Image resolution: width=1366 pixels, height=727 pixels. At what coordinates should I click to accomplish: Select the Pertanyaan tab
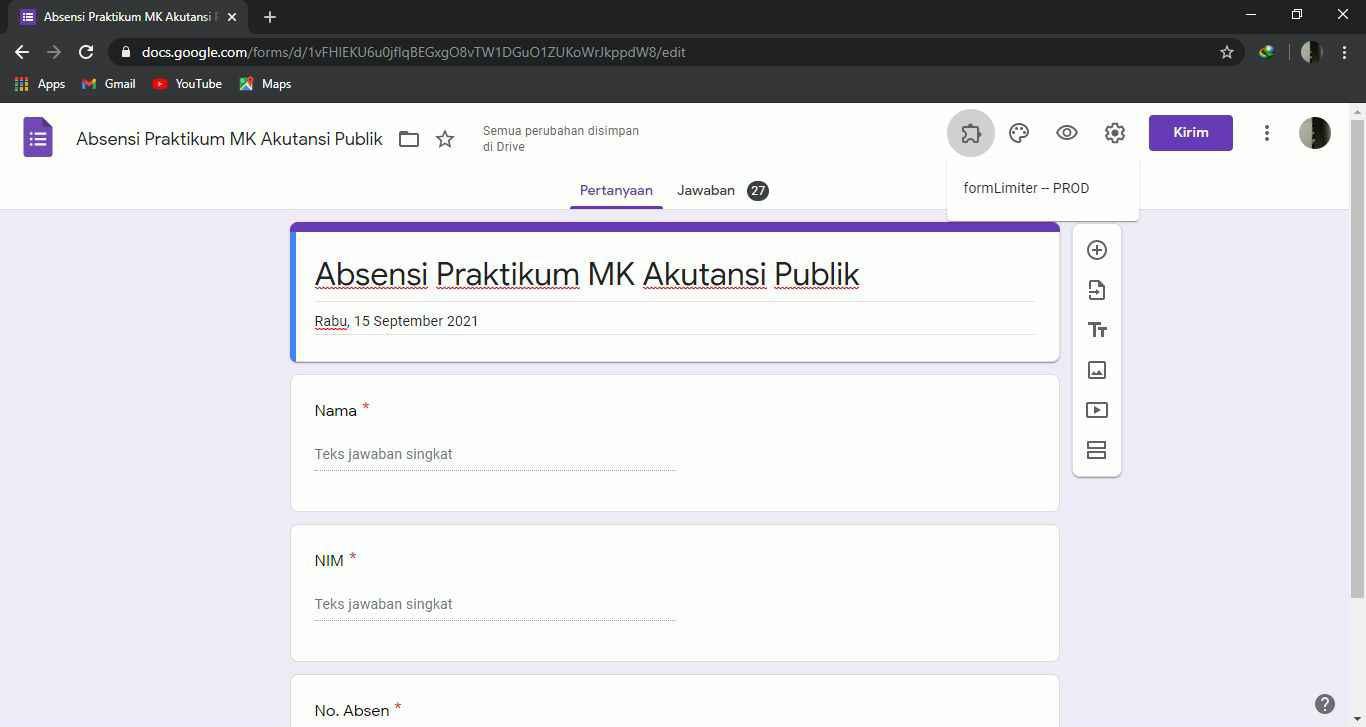[616, 190]
